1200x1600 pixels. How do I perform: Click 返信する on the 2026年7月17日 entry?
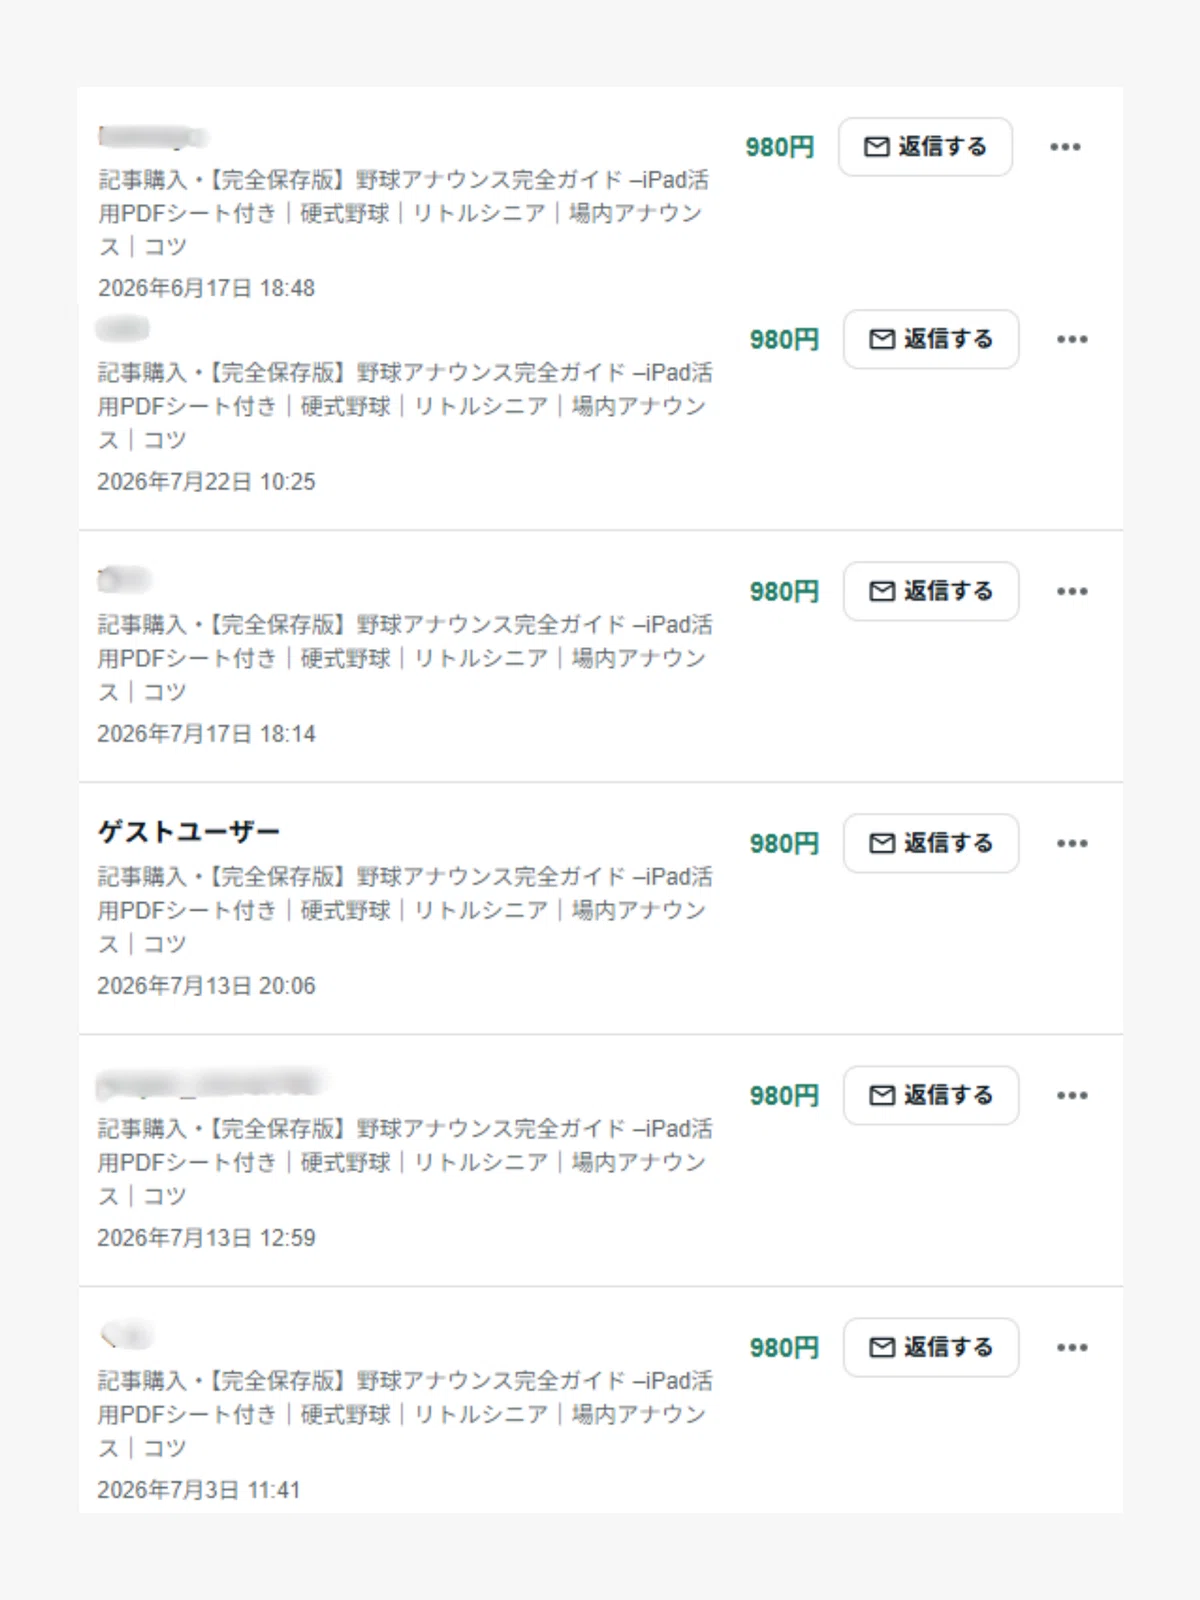[931, 591]
